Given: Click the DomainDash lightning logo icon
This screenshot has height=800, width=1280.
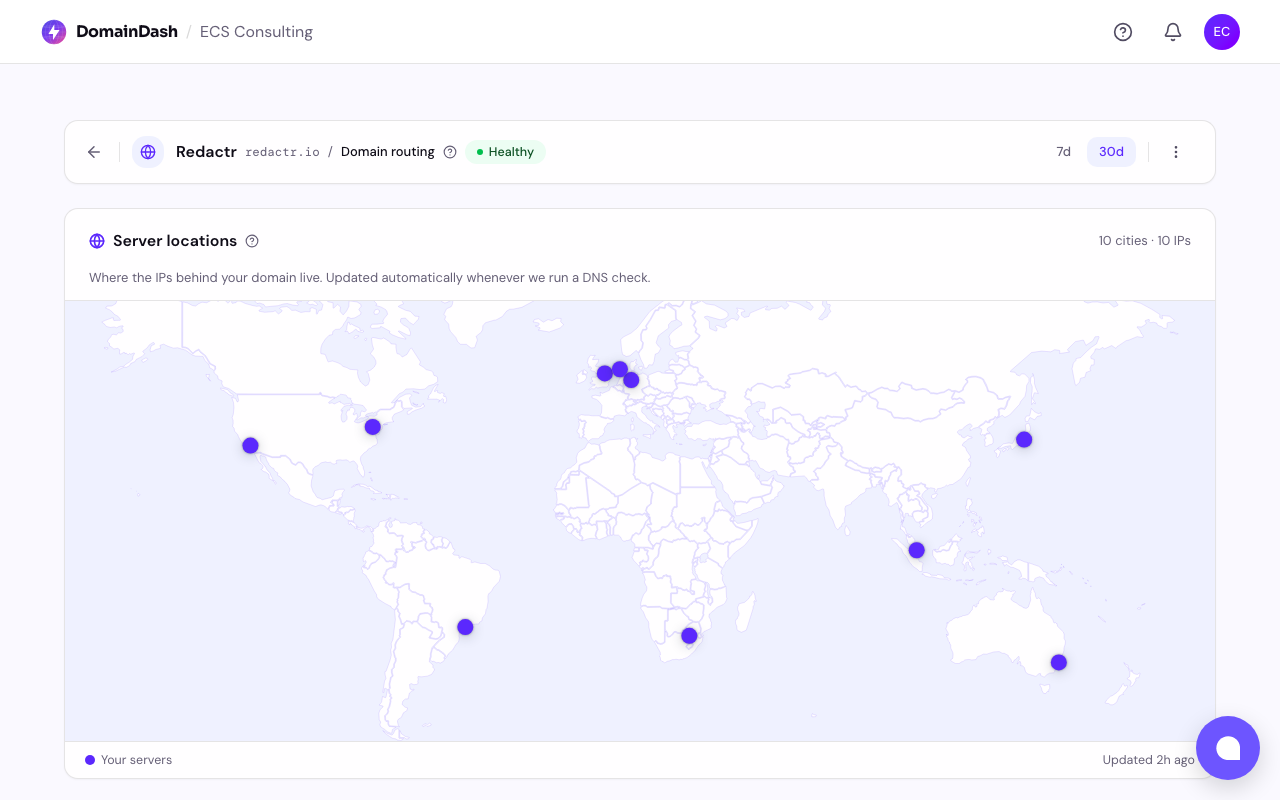Looking at the screenshot, I should (54, 32).
